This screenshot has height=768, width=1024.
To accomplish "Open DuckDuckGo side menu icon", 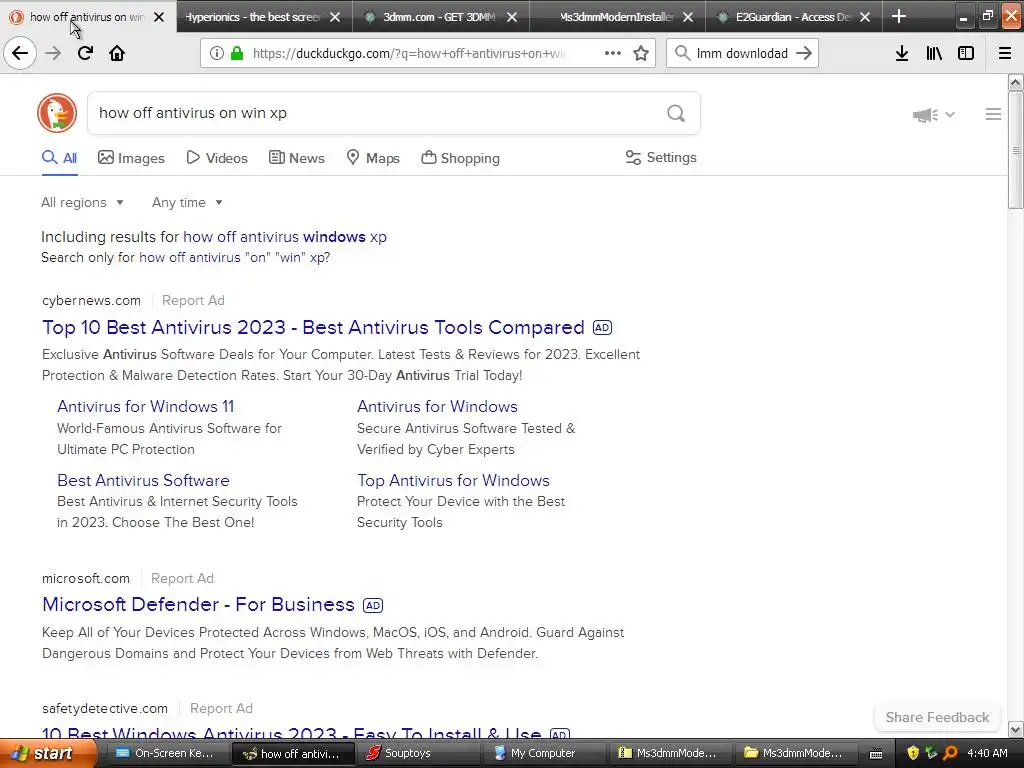I will coord(993,114).
